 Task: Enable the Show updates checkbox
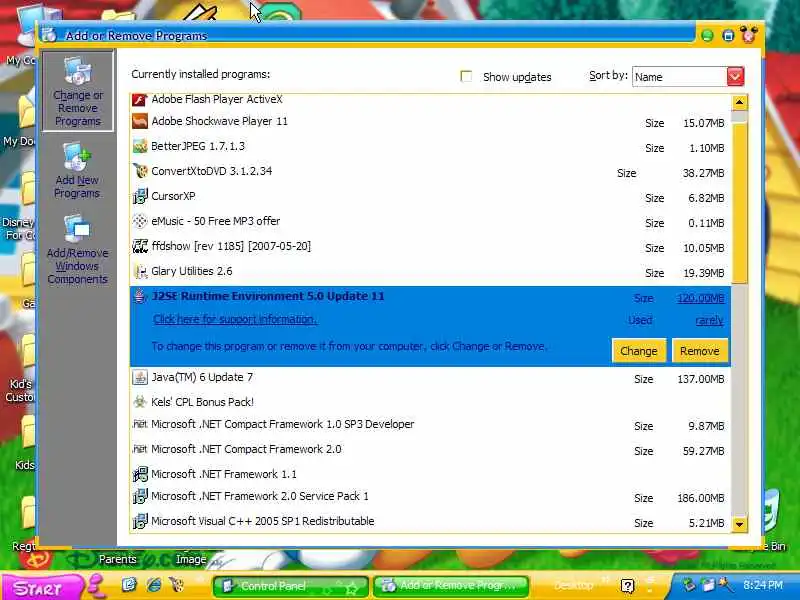pos(466,77)
